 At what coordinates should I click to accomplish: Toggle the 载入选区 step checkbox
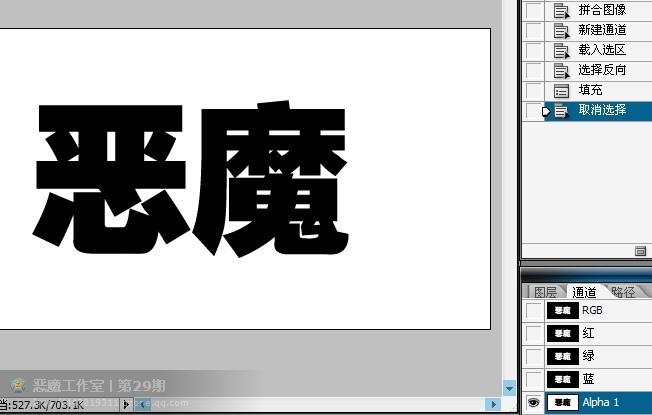tap(533, 50)
